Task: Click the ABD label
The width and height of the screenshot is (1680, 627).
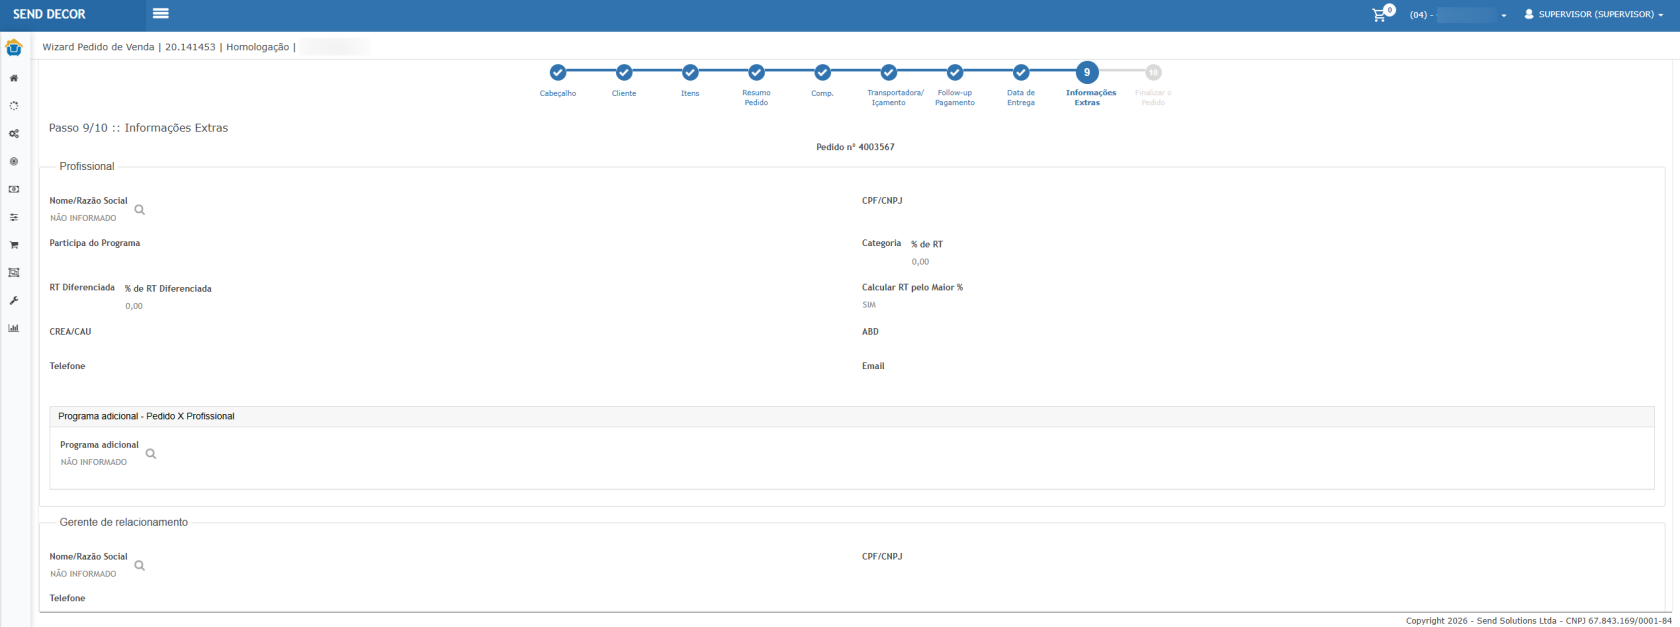Action: [870, 331]
